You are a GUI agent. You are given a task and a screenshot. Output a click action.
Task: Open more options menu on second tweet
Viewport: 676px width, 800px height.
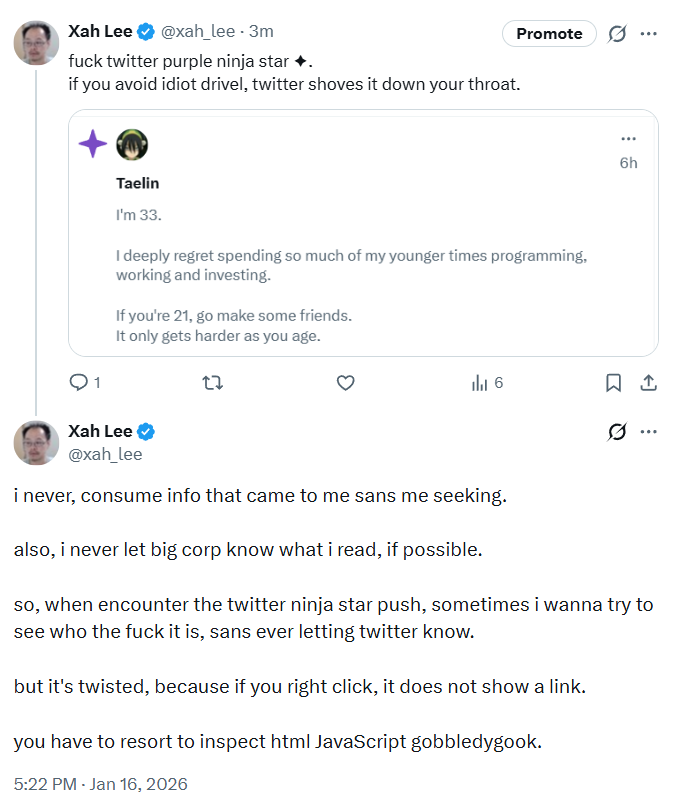tap(648, 432)
